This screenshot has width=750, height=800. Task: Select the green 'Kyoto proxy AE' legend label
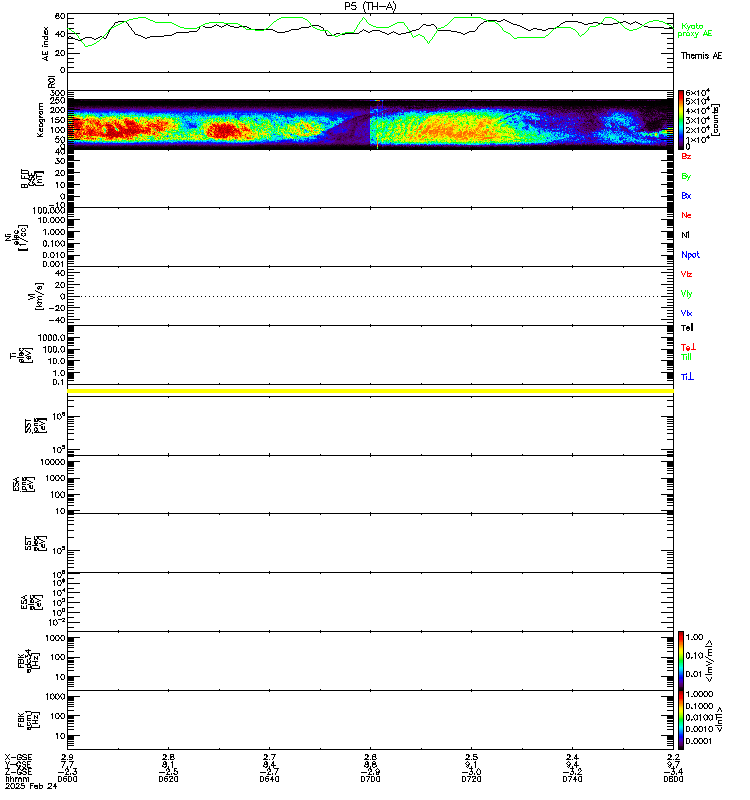point(694,30)
